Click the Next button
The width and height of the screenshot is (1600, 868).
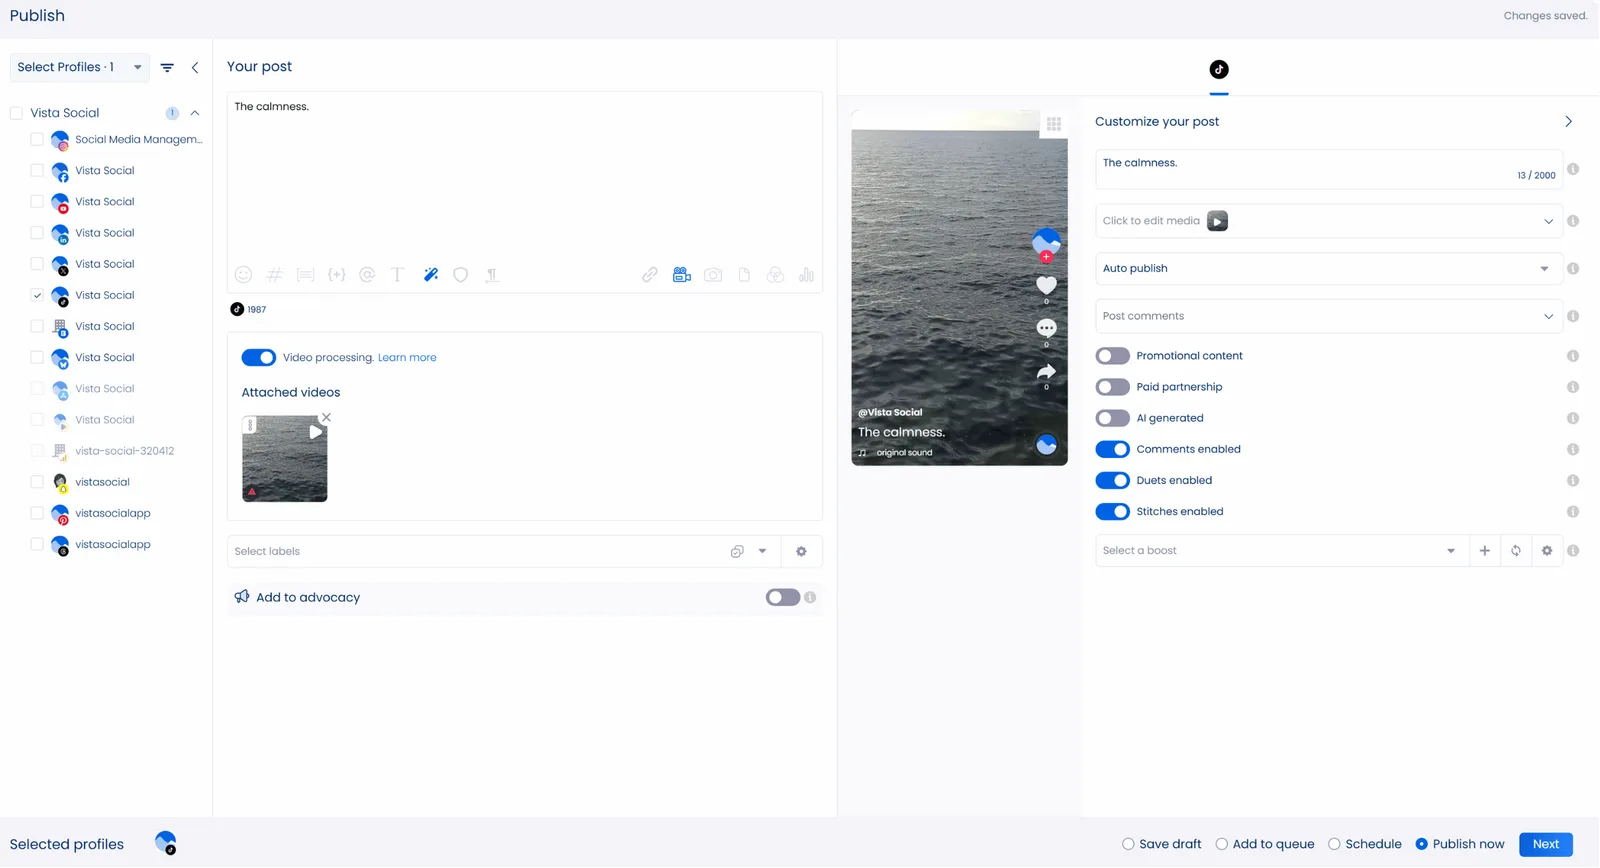(1545, 844)
